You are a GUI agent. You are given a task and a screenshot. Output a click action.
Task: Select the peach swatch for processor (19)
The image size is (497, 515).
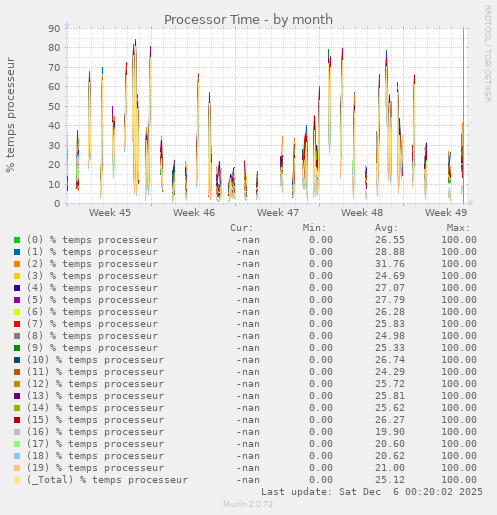(x=17, y=468)
